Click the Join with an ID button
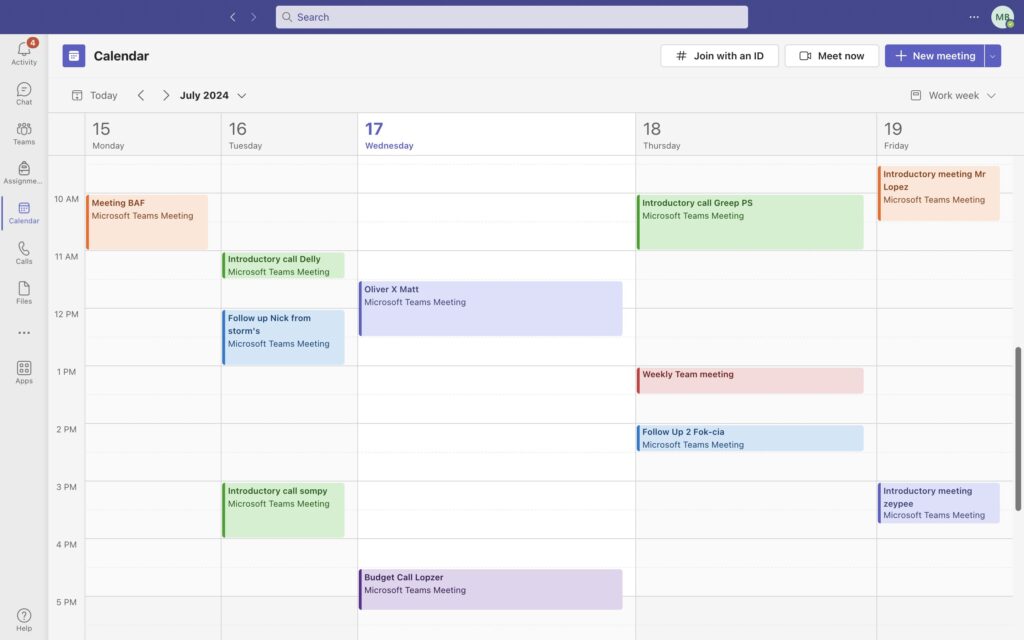This screenshot has height=640, width=1024. 719,56
